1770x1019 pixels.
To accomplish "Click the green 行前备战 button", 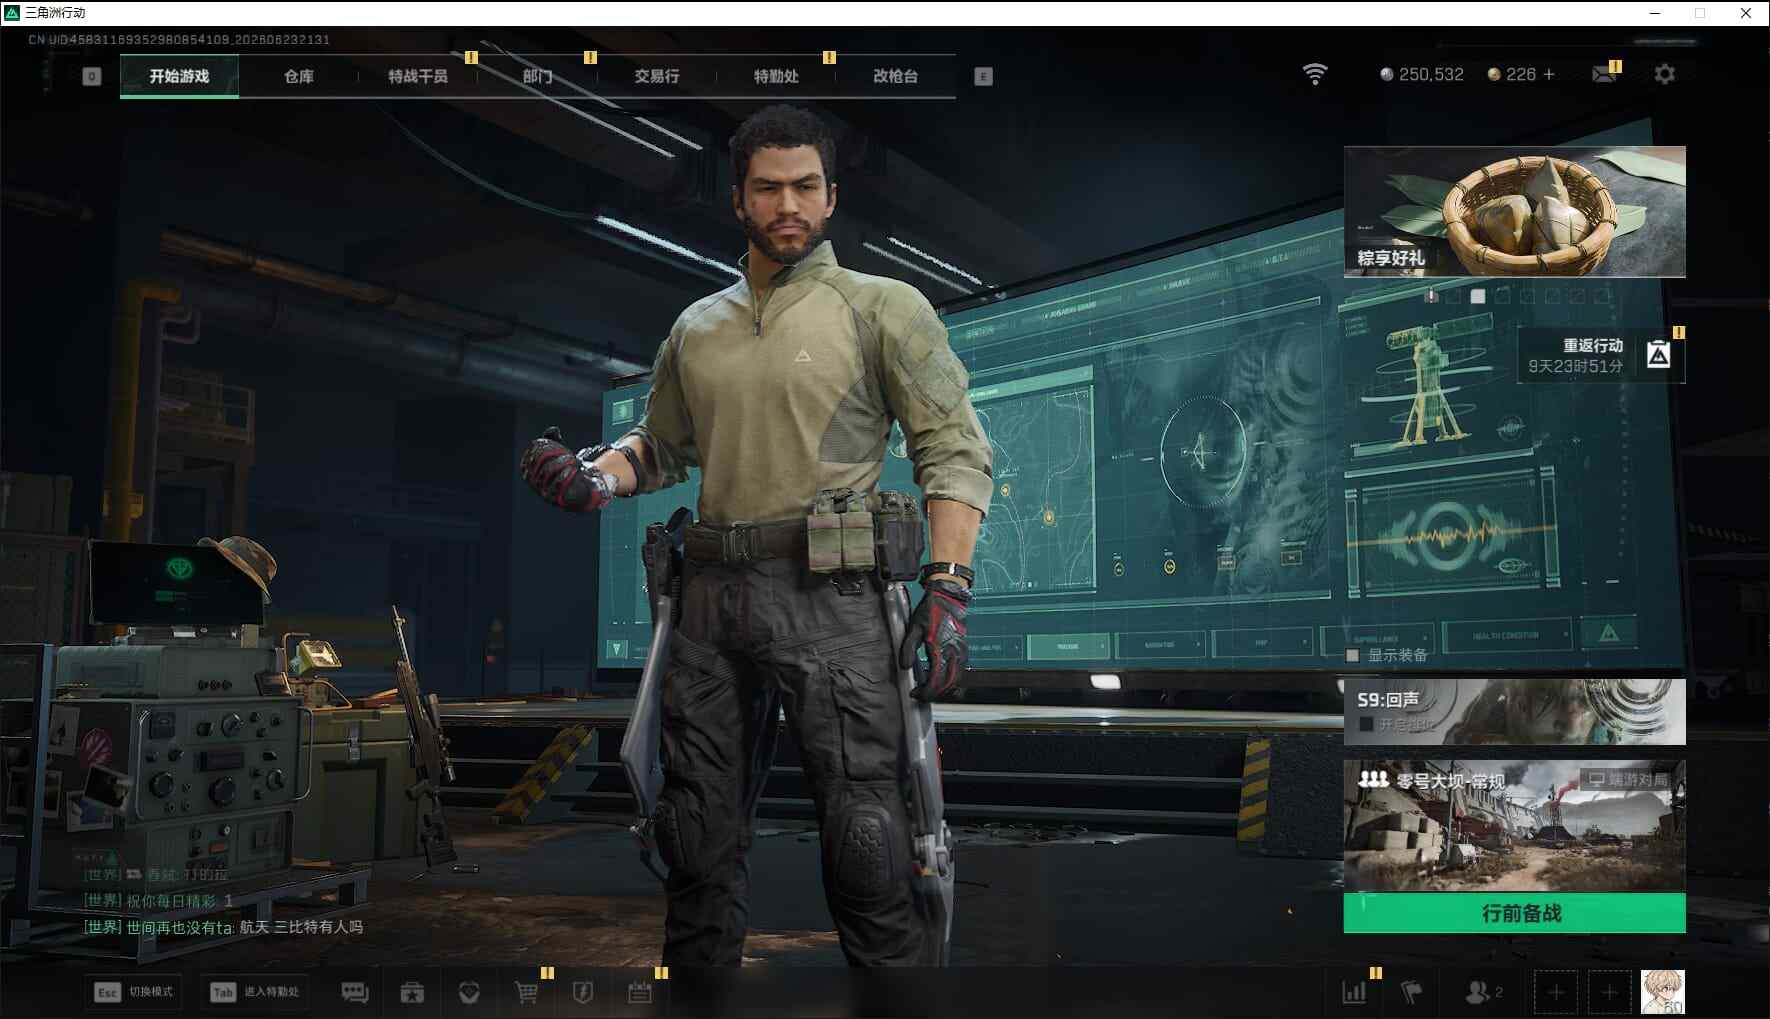I will point(1514,913).
